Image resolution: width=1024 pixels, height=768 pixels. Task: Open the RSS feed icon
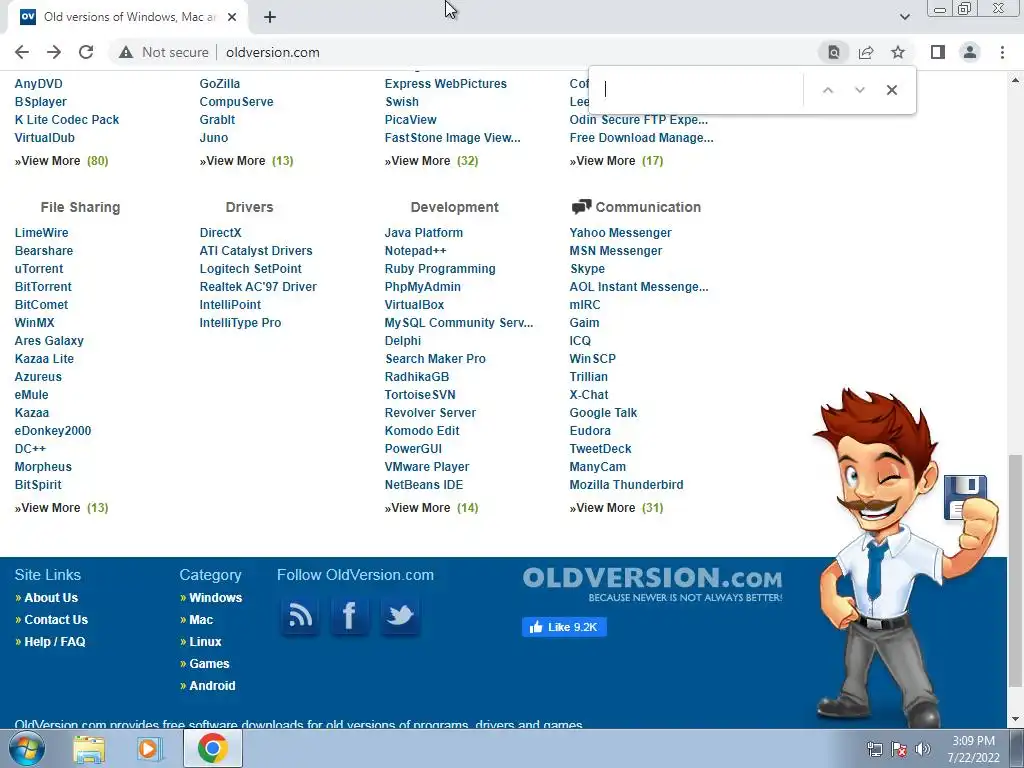tap(300, 615)
